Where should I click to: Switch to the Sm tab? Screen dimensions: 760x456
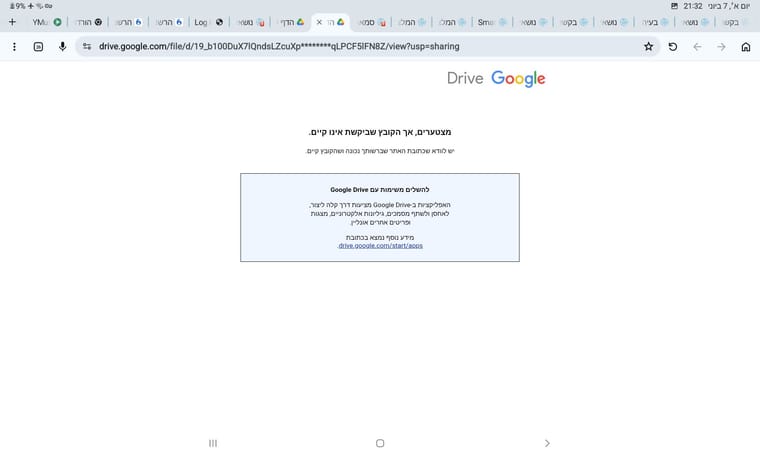[492, 22]
